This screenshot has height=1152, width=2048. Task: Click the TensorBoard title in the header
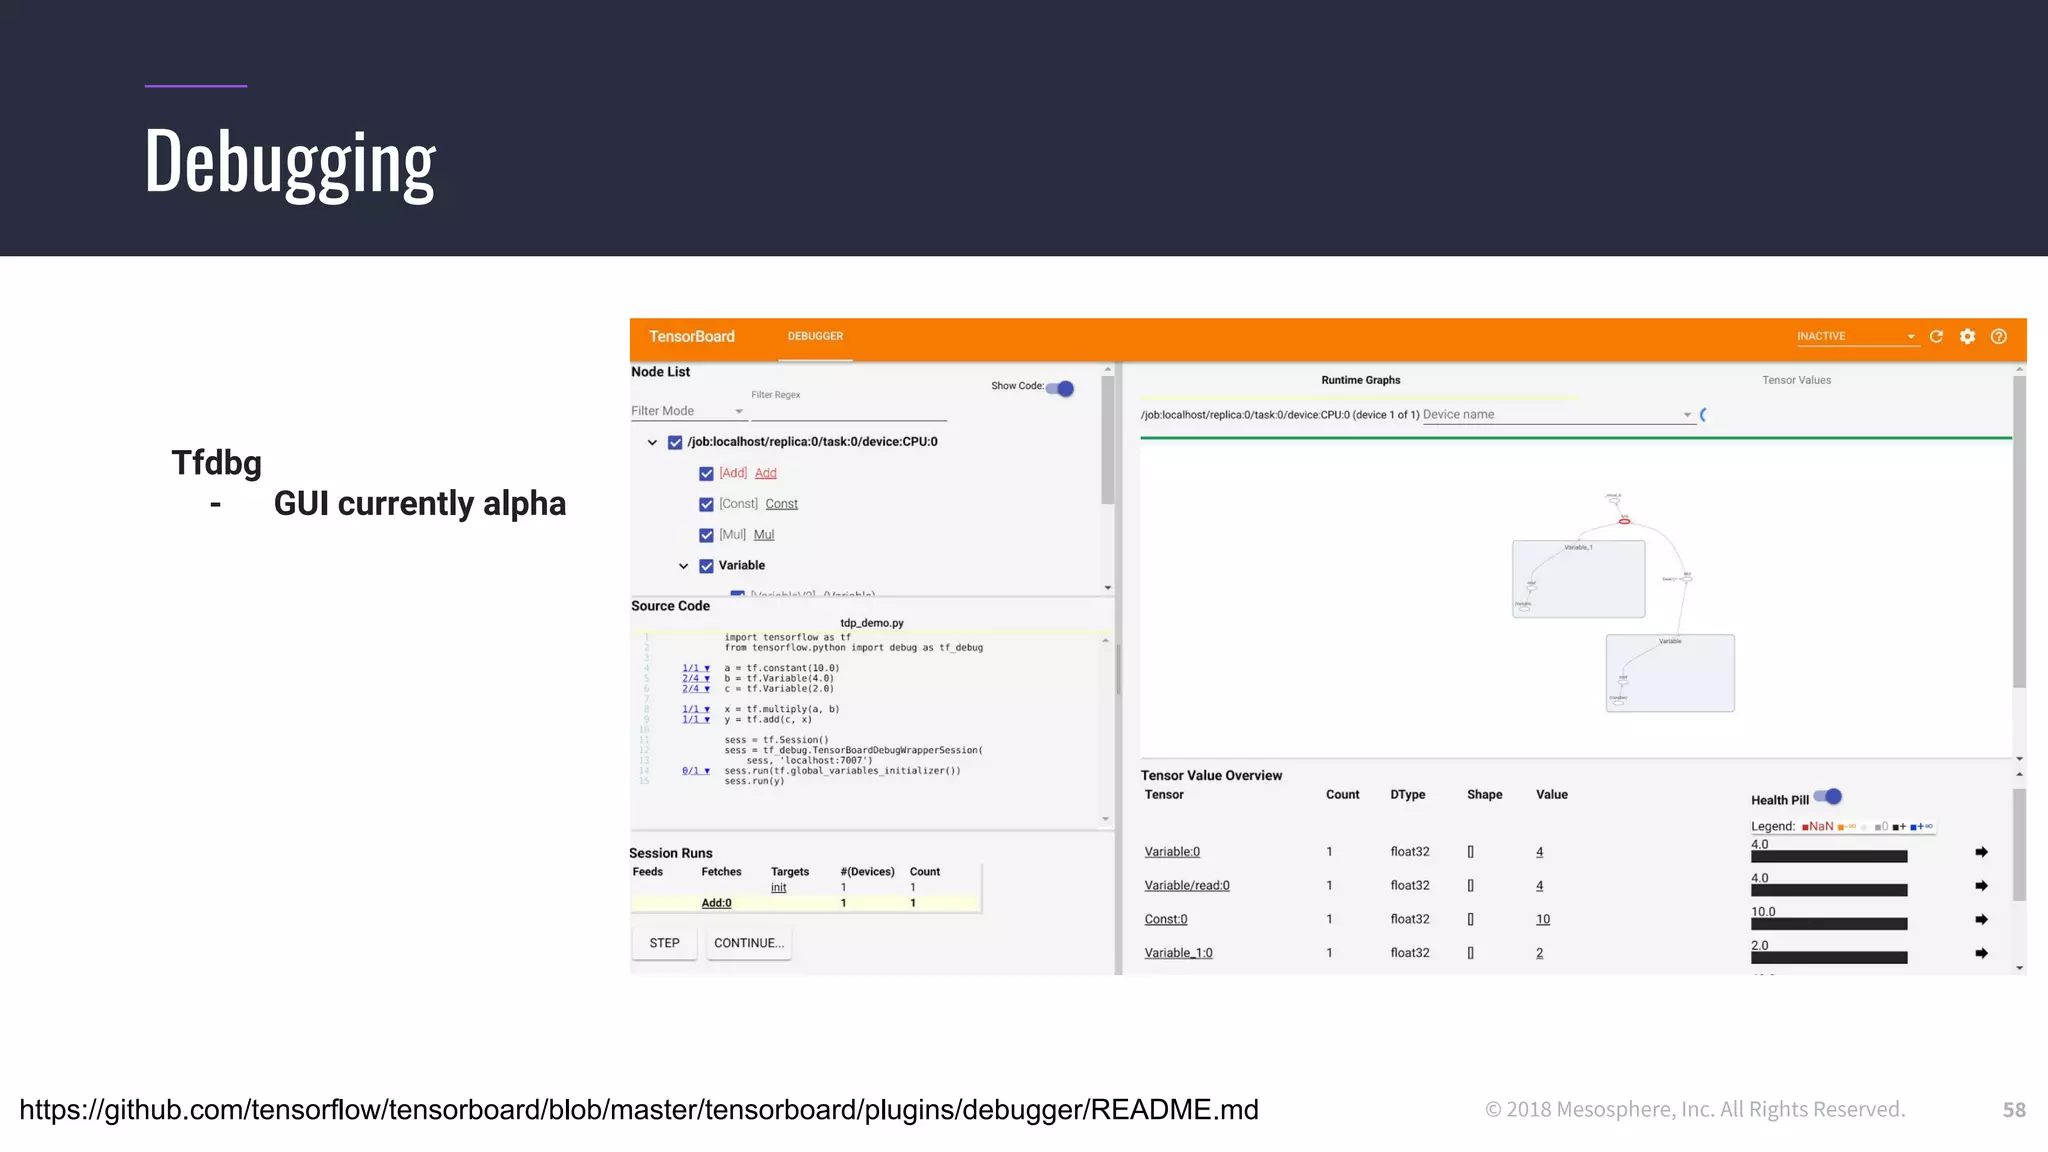coord(692,337)
